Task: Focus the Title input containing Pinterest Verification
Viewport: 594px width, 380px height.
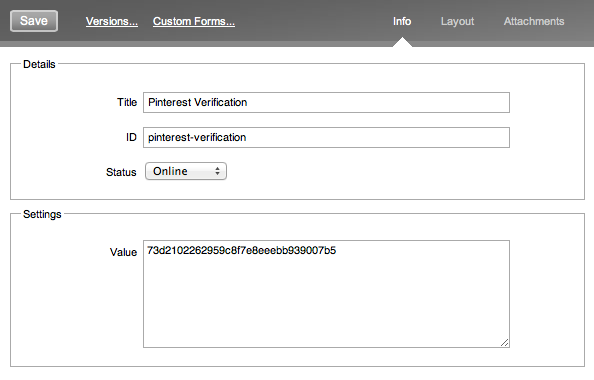Action: [x=326, y=102]
